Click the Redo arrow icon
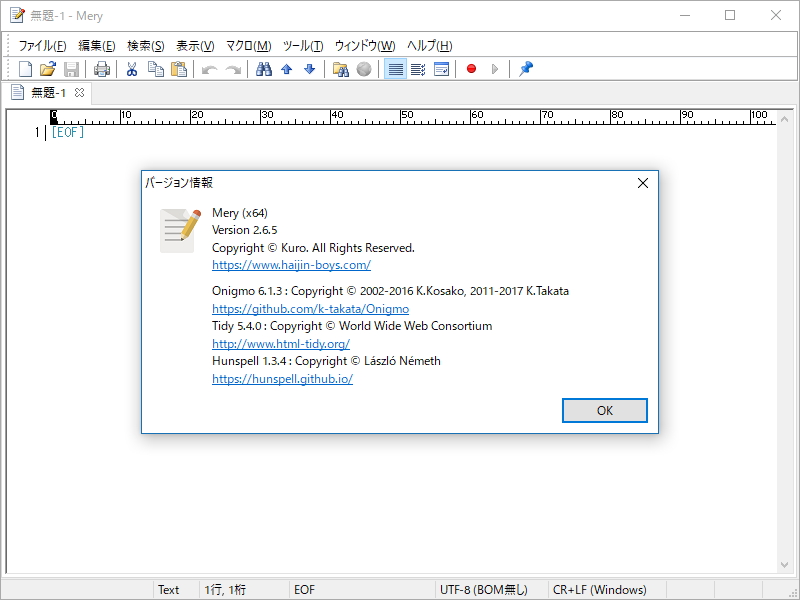Screen dimensions: 800x600 point(233,69)
